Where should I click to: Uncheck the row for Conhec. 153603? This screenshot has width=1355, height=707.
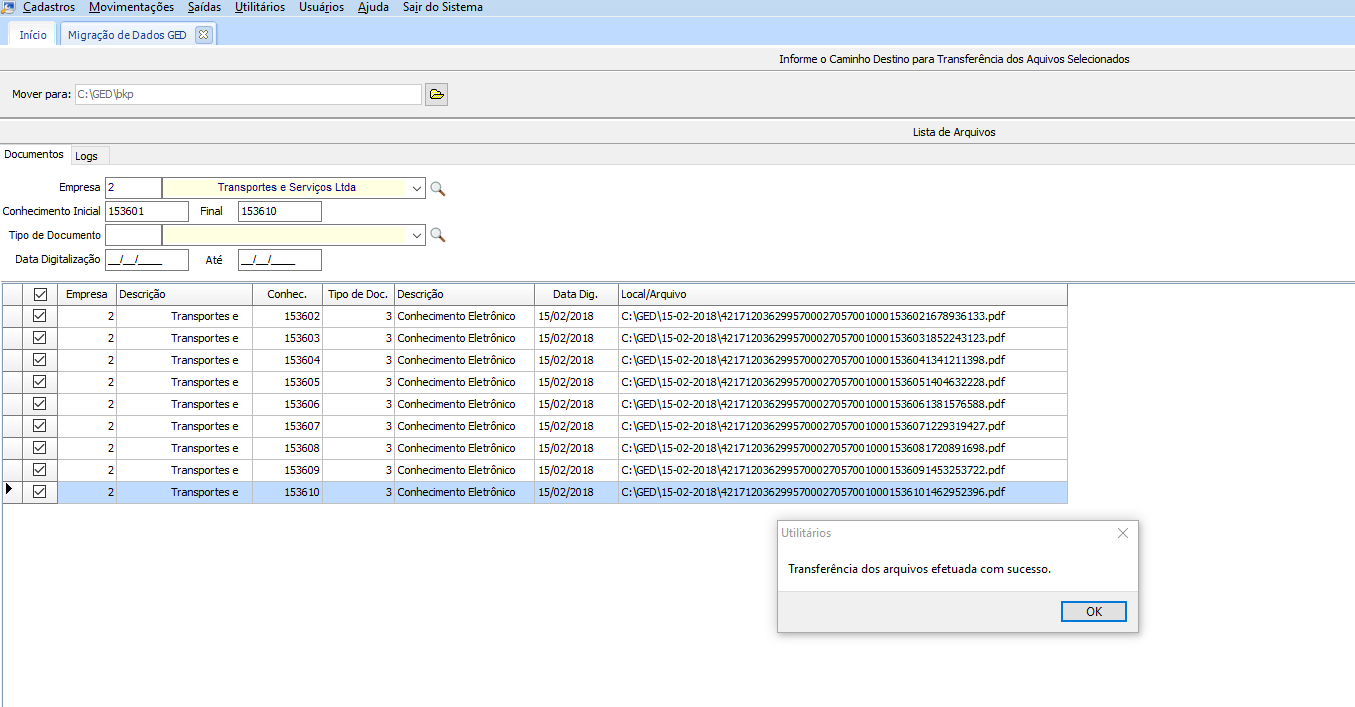40,338
